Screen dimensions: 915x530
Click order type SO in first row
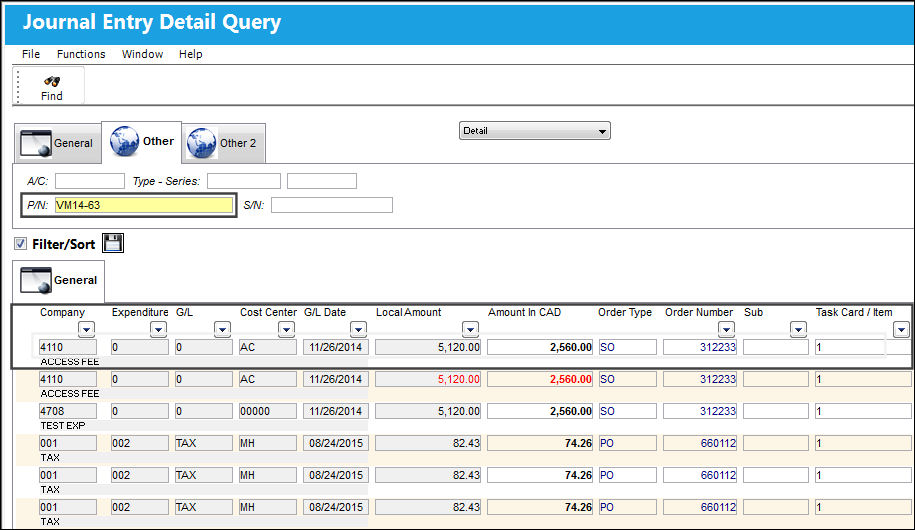click(x=627, y=347)
